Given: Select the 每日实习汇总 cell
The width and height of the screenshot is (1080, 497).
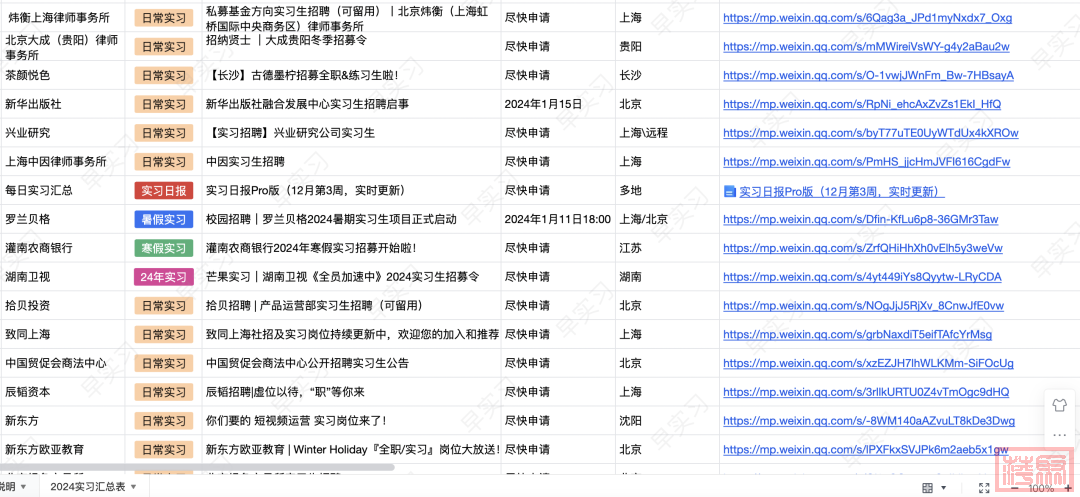Looking at the screenshot, I should pos(62,191).
